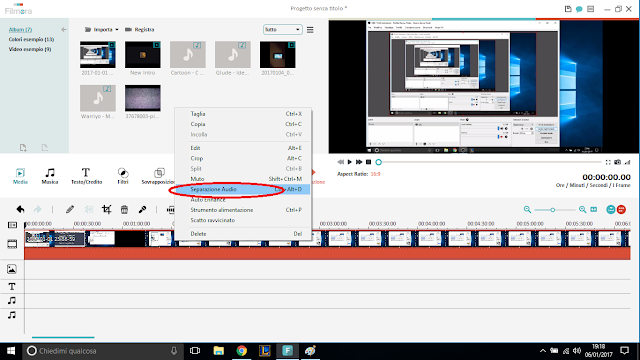Select Scatto ravvicinato menu entry

coord(242,220)
